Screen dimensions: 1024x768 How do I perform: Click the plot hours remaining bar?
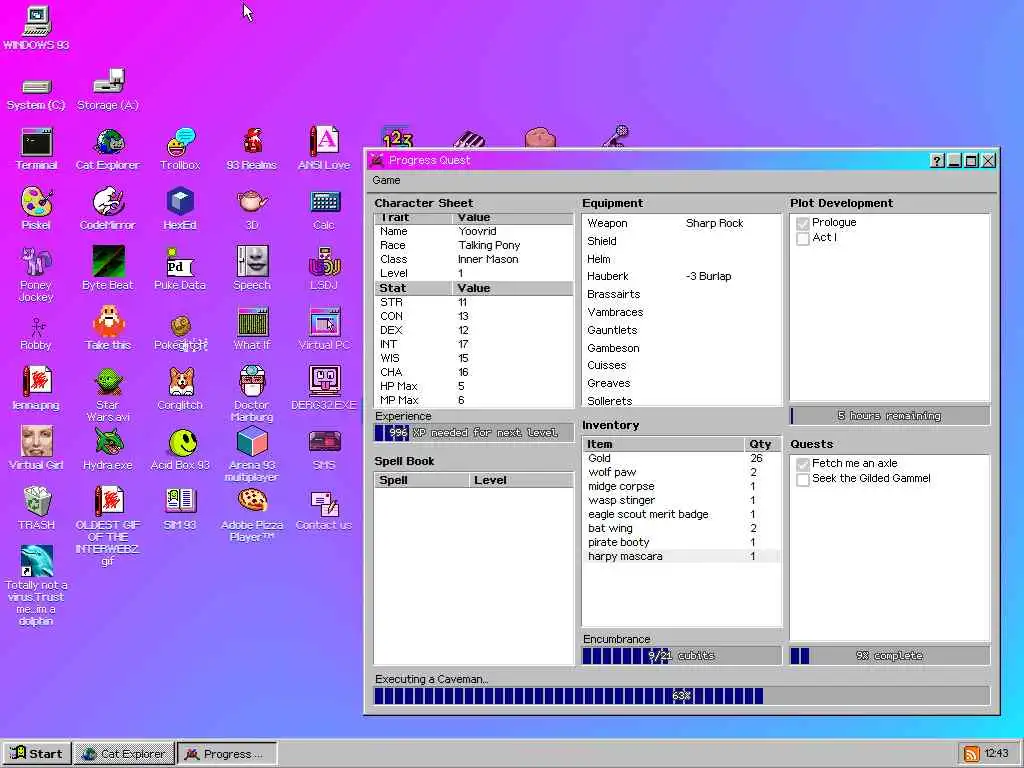(x=889, y=416)
